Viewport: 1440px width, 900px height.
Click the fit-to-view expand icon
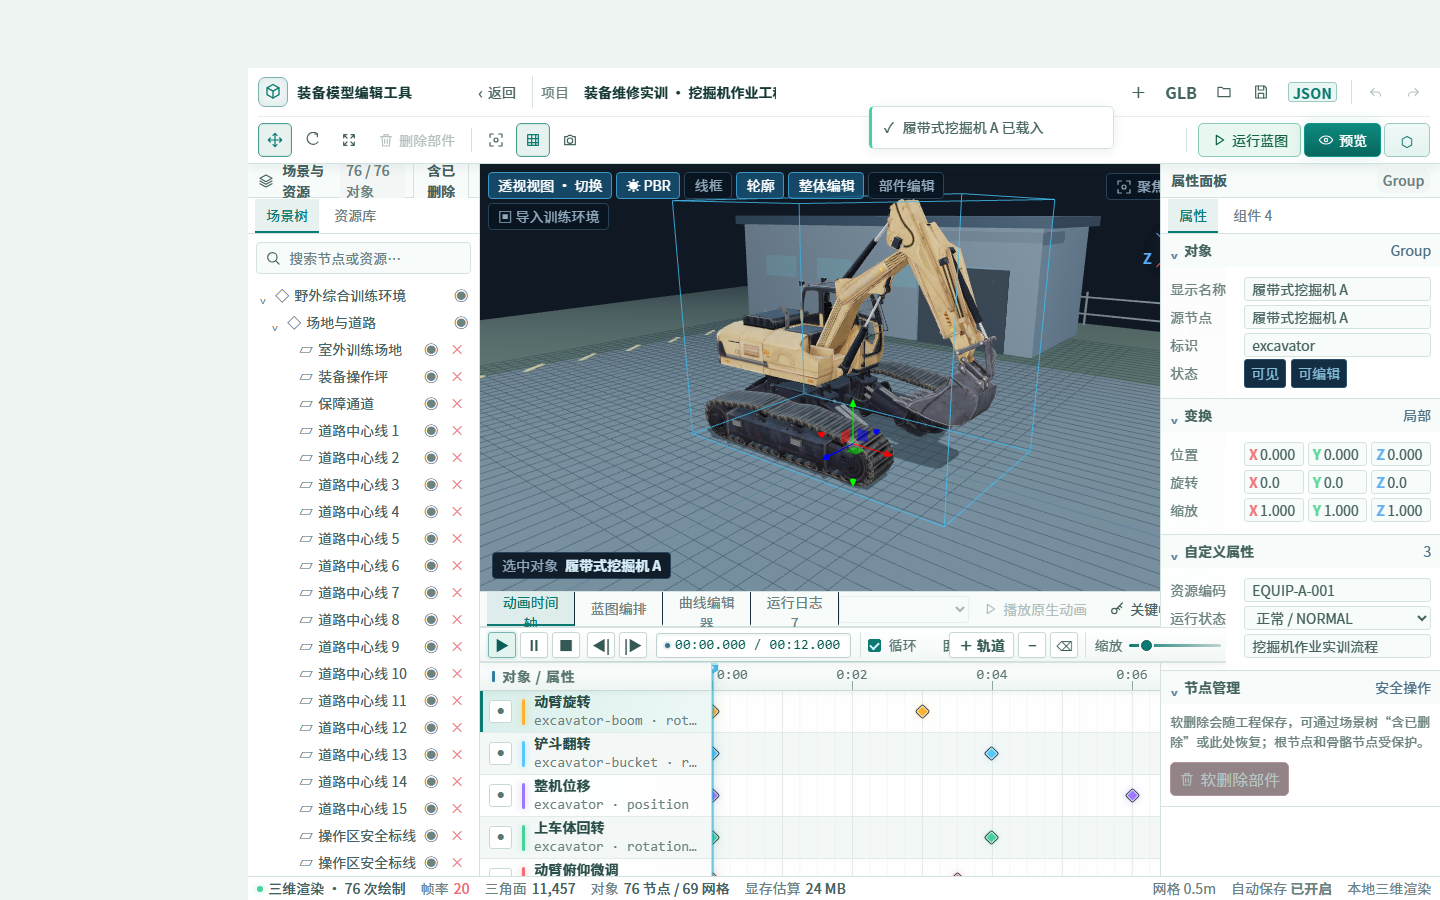pyautogui.click(x=349, y=140)
